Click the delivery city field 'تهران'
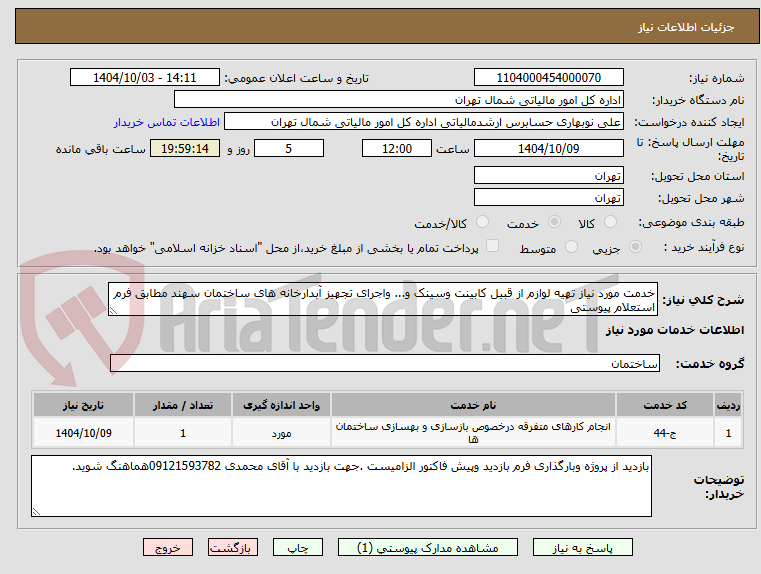Viewport: 761px width, 574px height. (x=548, y=197)
